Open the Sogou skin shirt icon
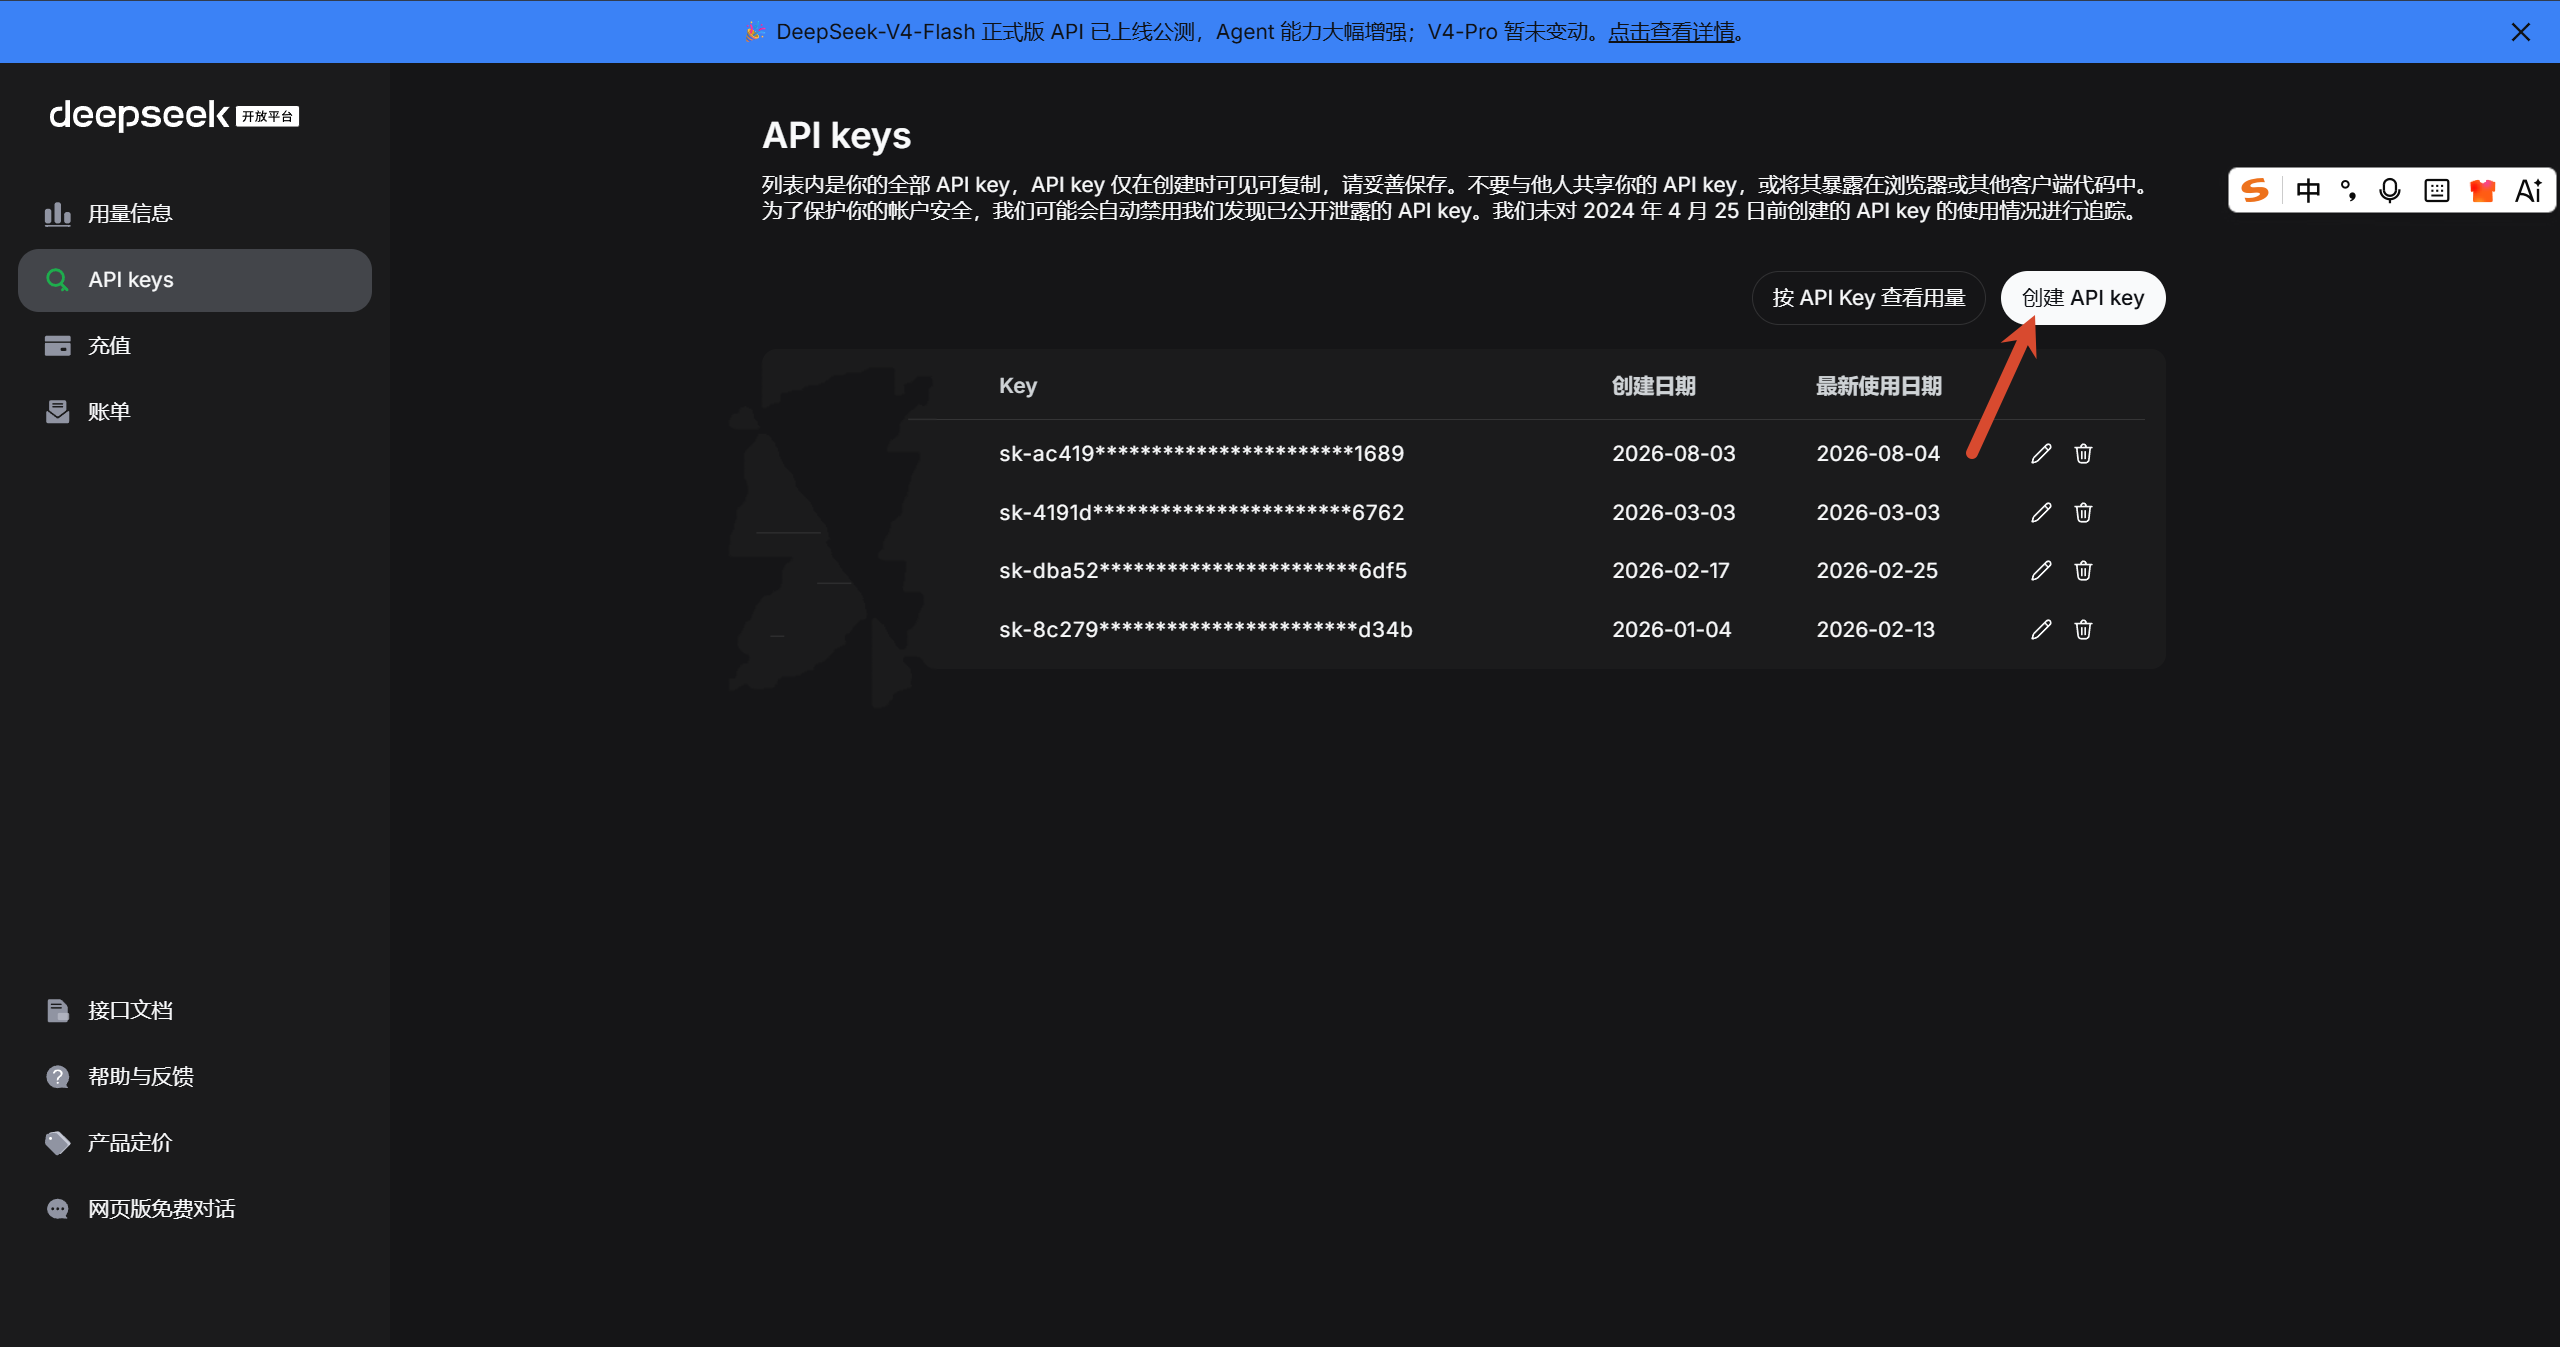2560x1347 pixels. (x=2483, y=190)
